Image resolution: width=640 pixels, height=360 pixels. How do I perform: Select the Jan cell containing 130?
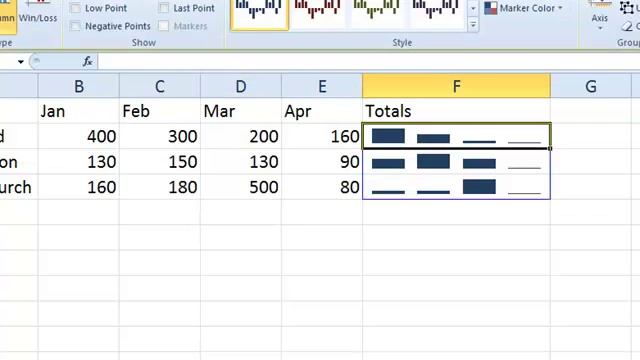tap(79, 162)
